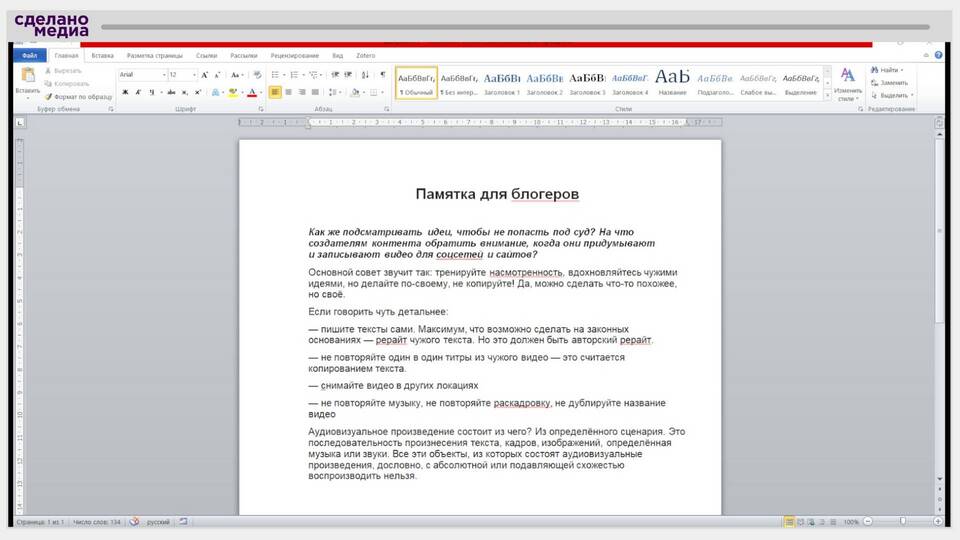Open Word help question mark icon
This screenshot has width=960, height=540.
(938, 55)
